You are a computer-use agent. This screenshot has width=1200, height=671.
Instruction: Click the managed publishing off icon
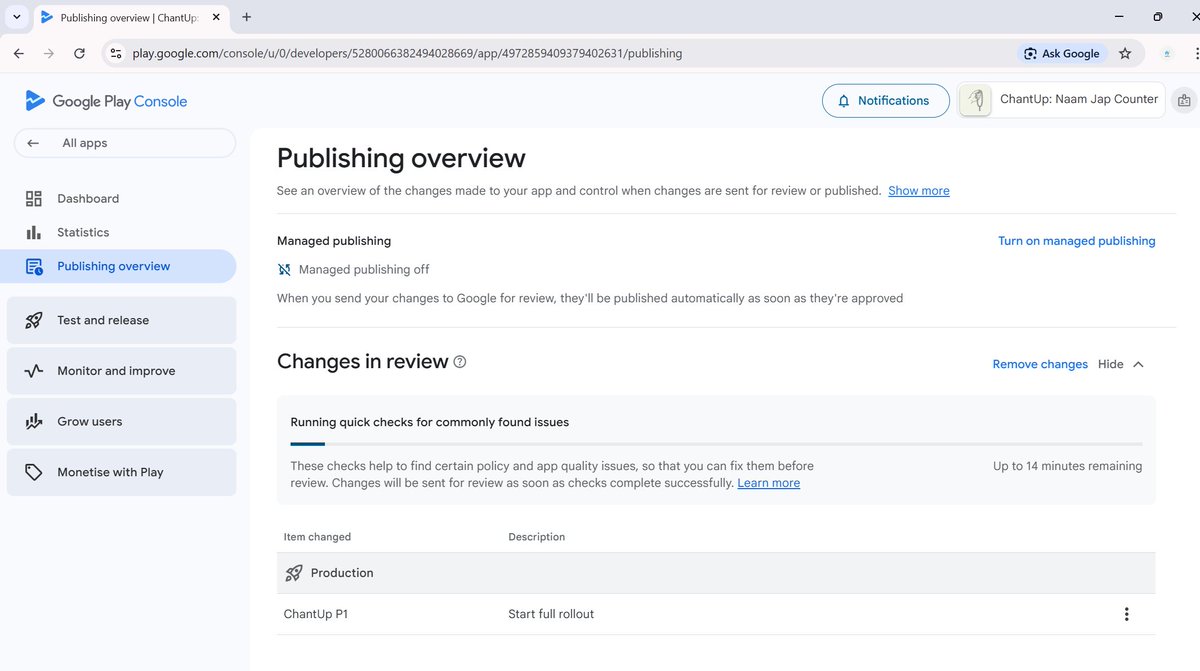(284, 269)
